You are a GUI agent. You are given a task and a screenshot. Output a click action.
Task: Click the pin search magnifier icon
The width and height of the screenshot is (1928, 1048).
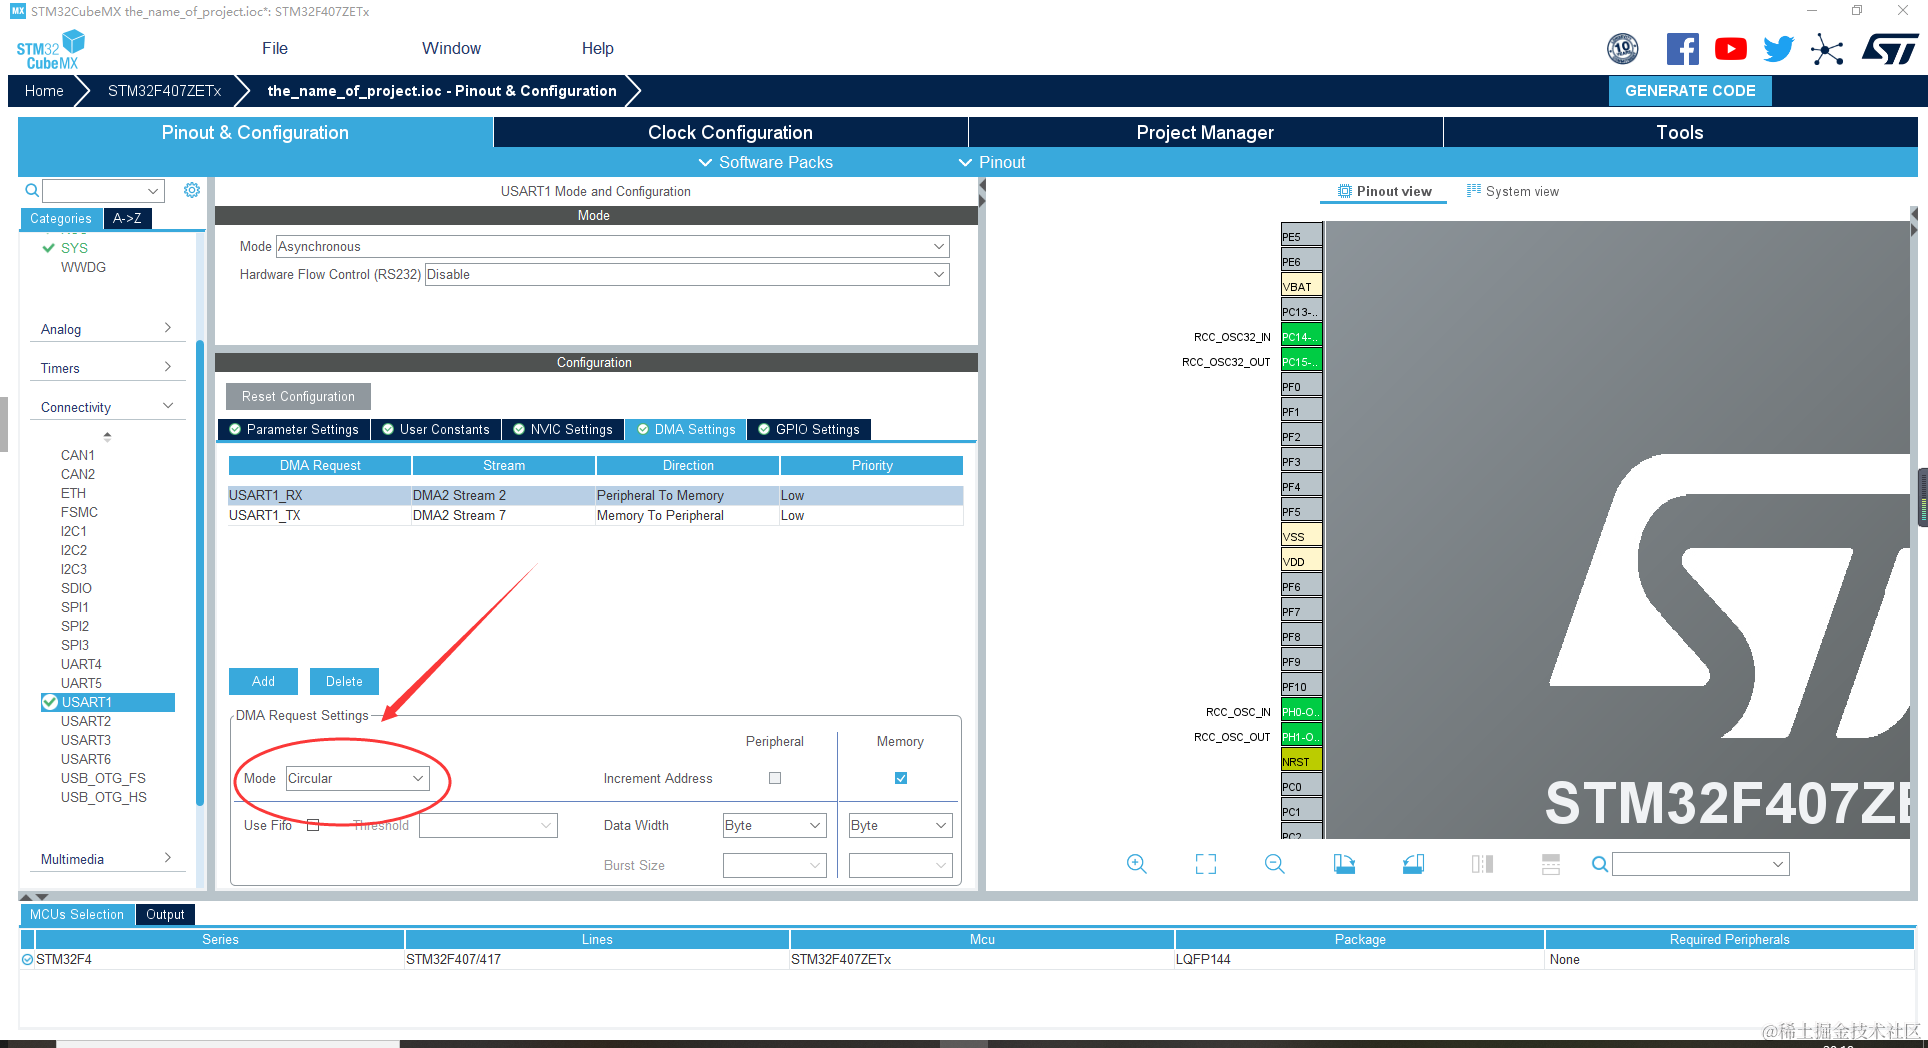(x=1600, y=864)
